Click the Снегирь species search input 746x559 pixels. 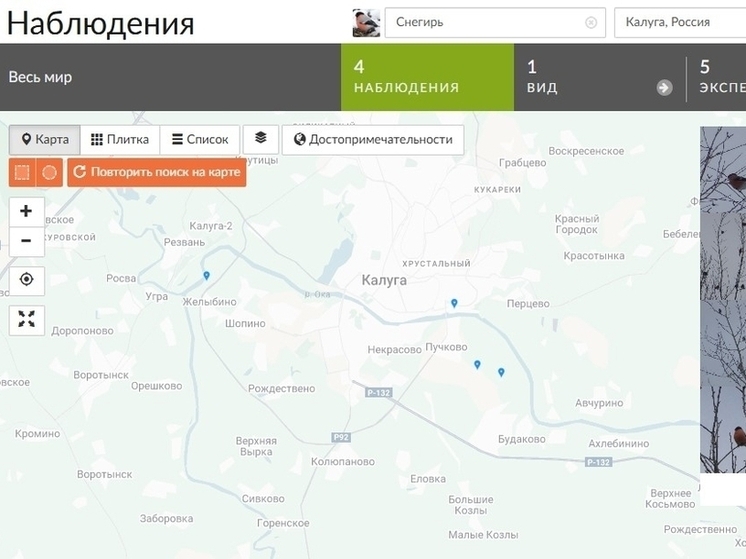495,22
